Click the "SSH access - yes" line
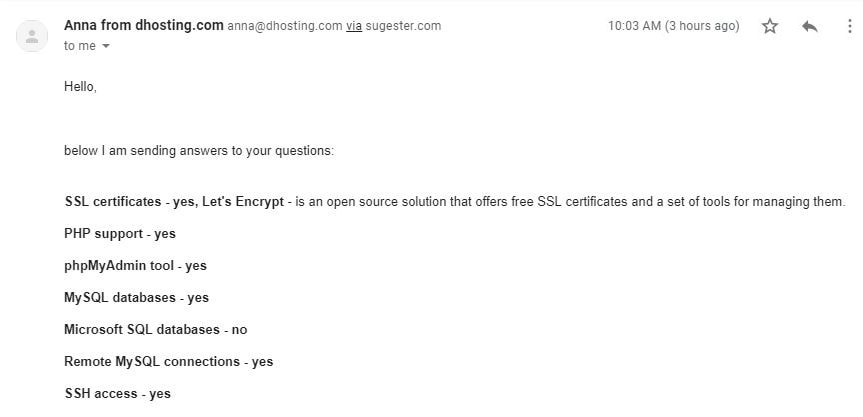Viewport: 863px width, 417px height. tap(118, 393)
